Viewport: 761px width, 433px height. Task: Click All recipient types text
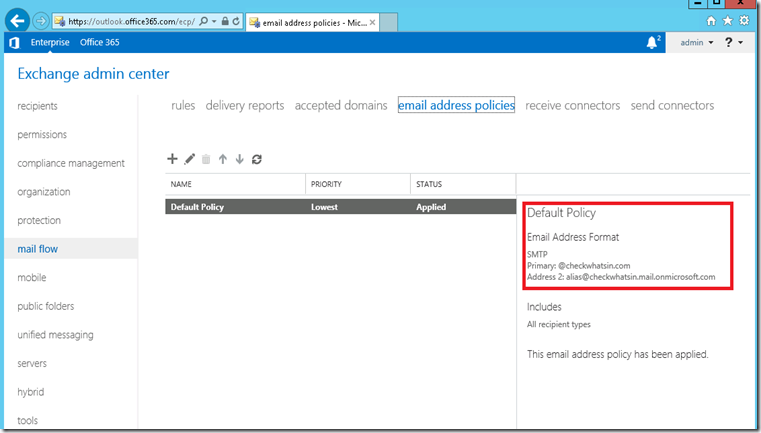[559, 324]
